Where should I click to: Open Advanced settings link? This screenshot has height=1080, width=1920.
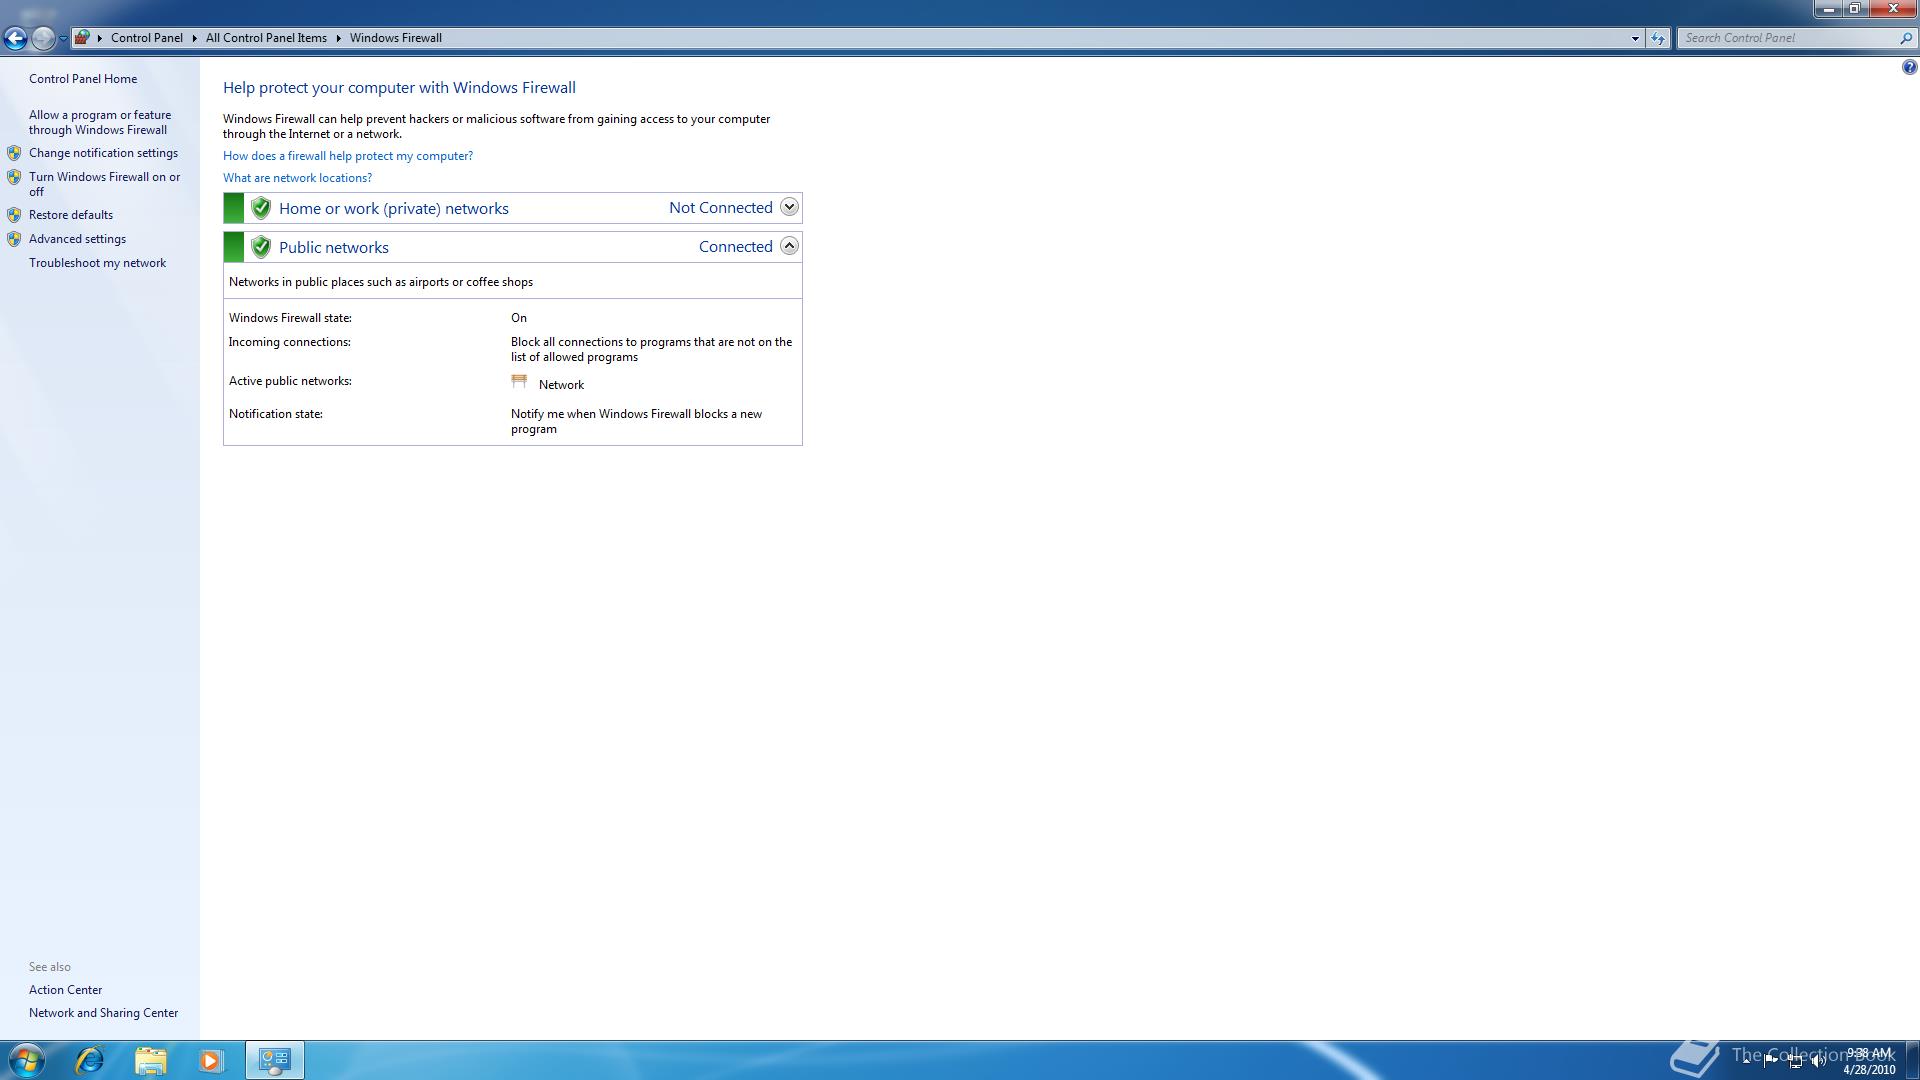[x=77, y=239]
